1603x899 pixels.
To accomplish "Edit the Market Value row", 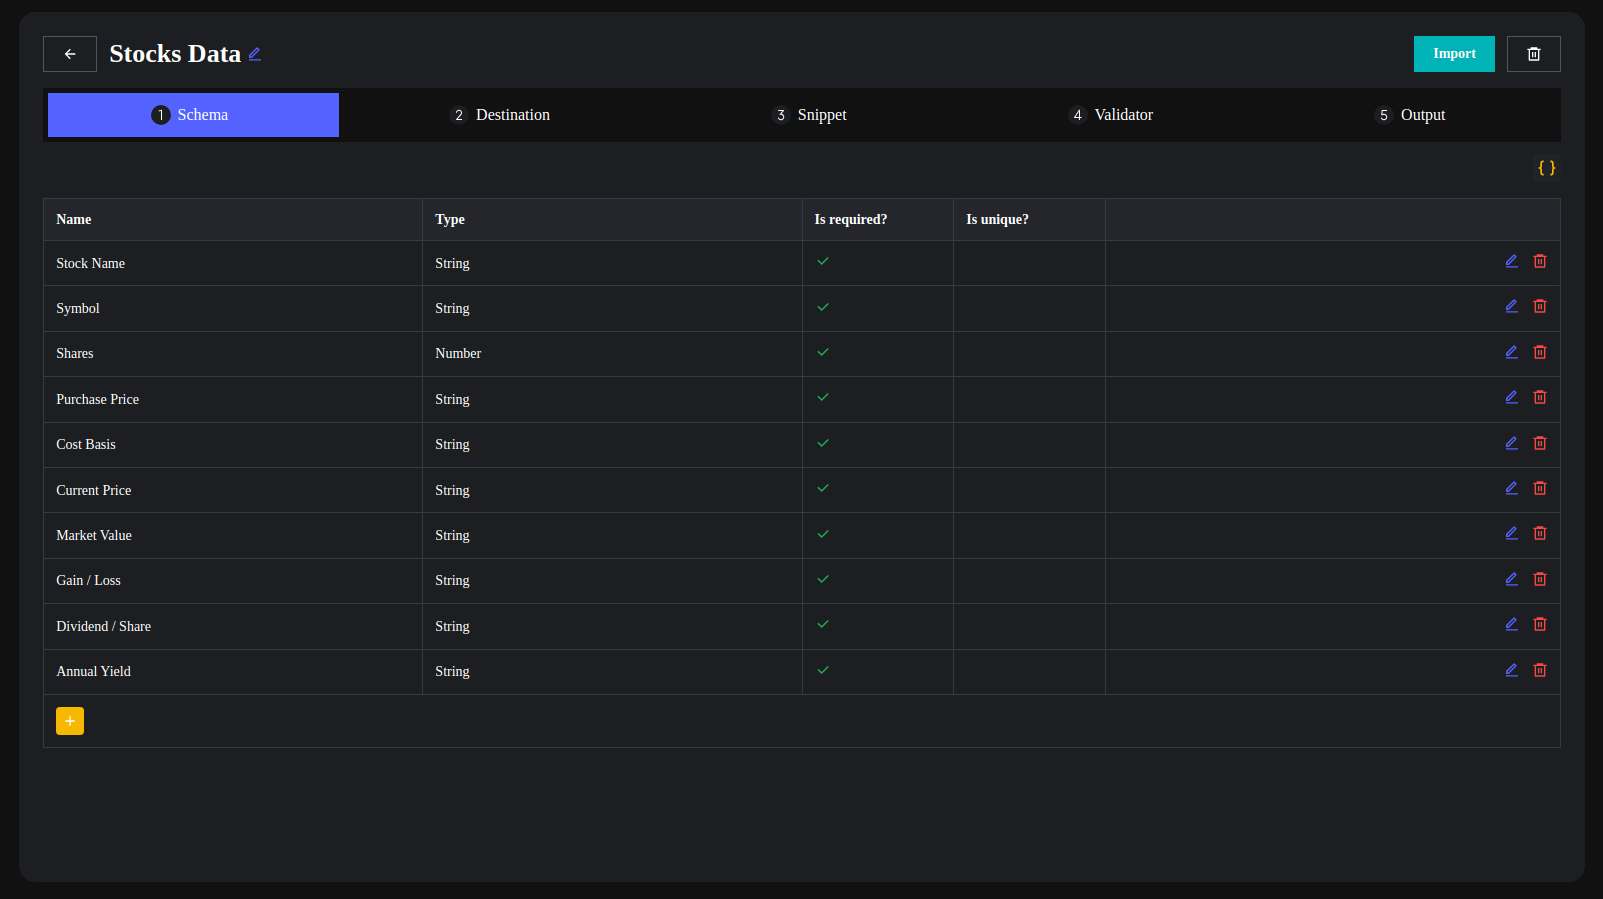I will coord(1512,533).
